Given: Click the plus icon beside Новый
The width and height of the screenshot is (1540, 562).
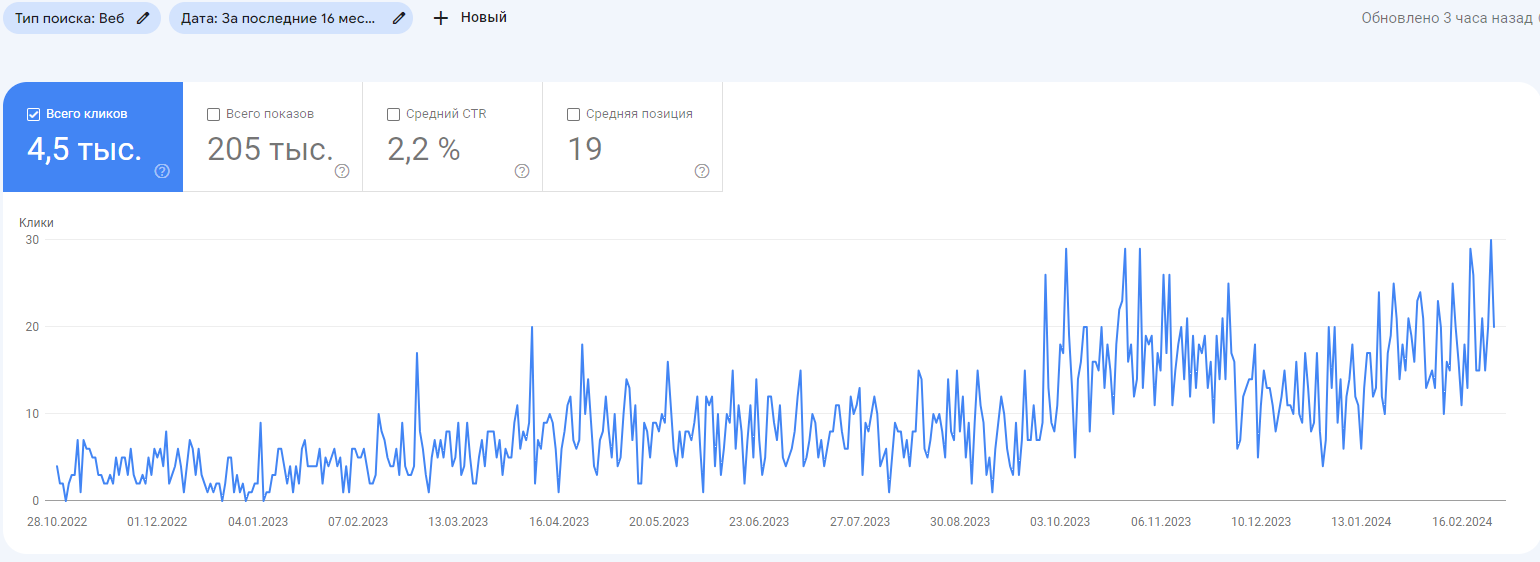Looking at the screenshot, I should pyautogui.click(x=440, y=18).
